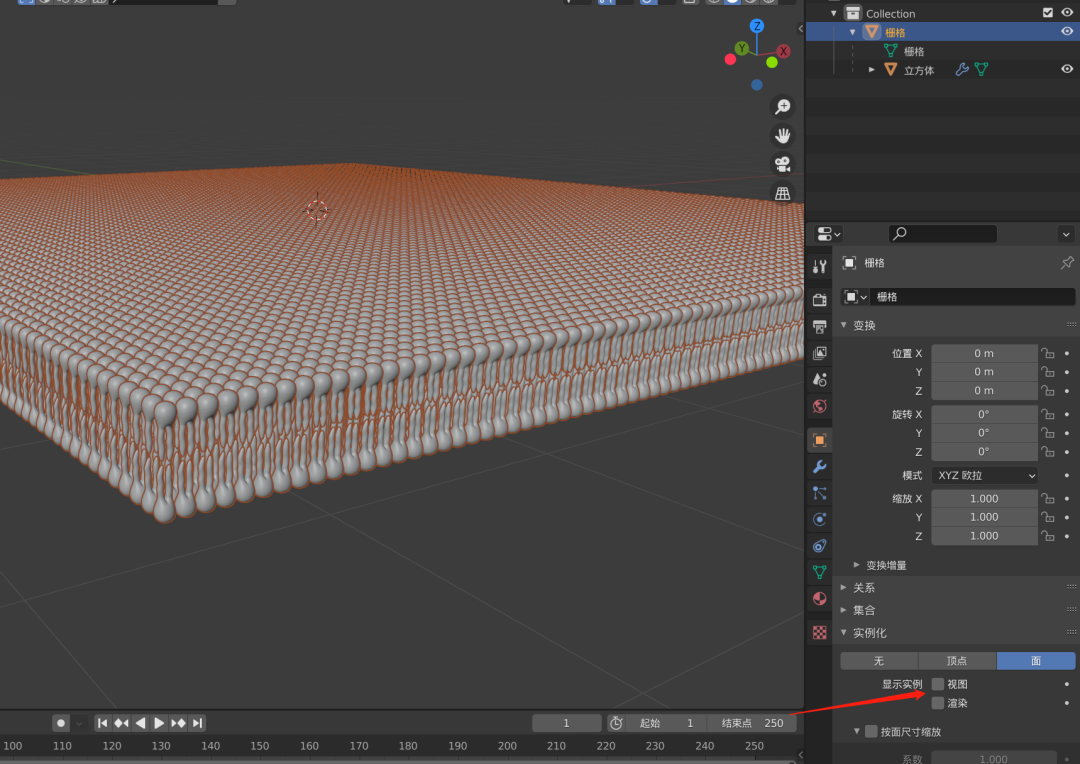This screenshot has height=764, width=1080.
Task: Click the hand pan view icon
Action: [x=782, y=136]
